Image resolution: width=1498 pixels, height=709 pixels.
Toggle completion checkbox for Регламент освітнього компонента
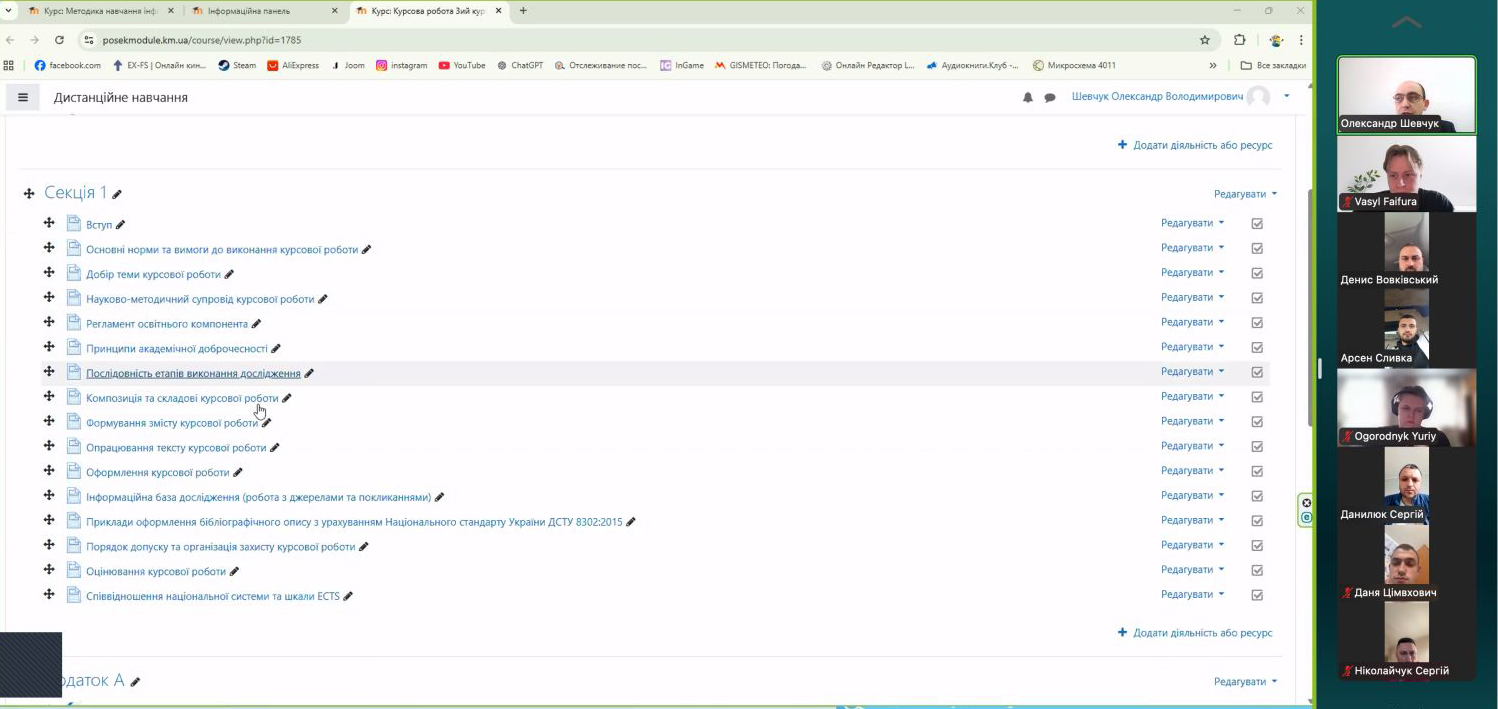(x=1257, y=323)
